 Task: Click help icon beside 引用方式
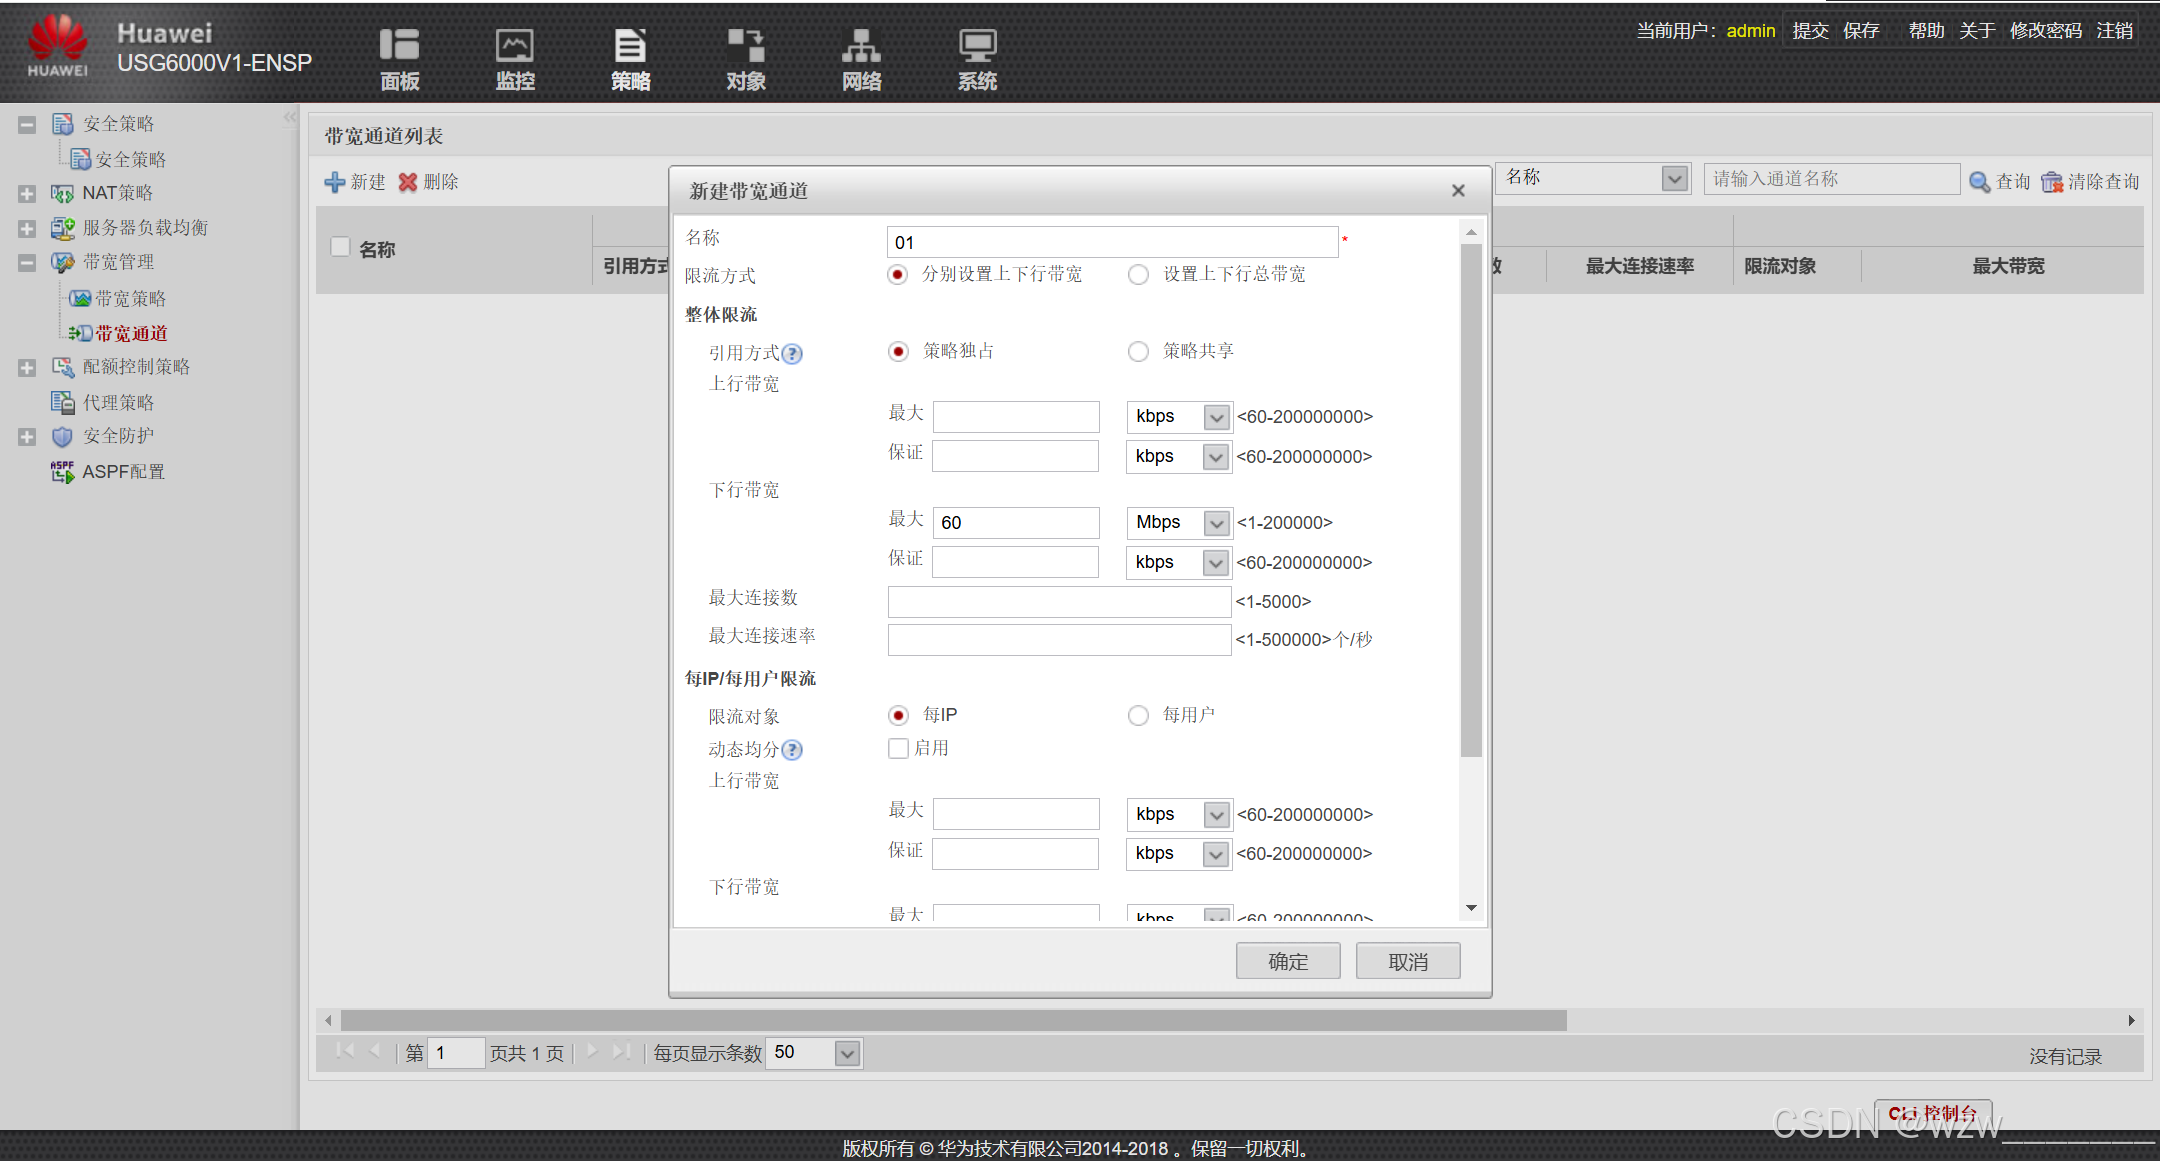[x=792, y=354]
